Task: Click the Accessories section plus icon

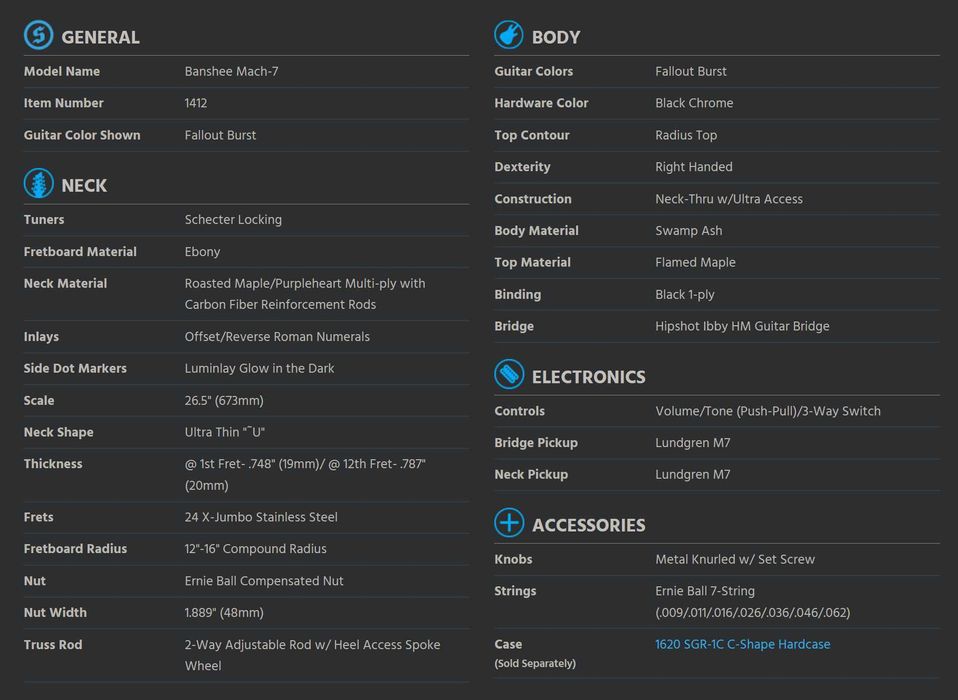Action: [509, 523]
